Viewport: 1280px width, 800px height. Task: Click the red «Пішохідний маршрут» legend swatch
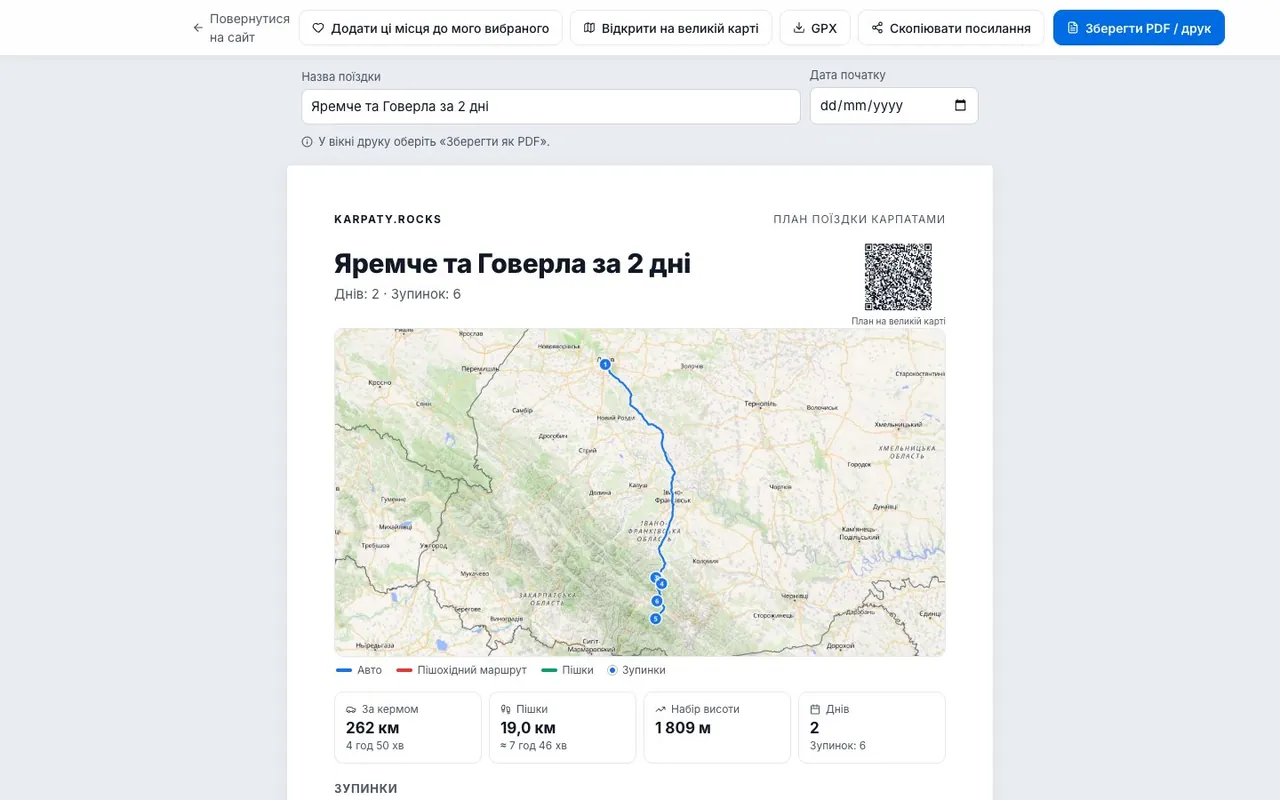(404, 670)
